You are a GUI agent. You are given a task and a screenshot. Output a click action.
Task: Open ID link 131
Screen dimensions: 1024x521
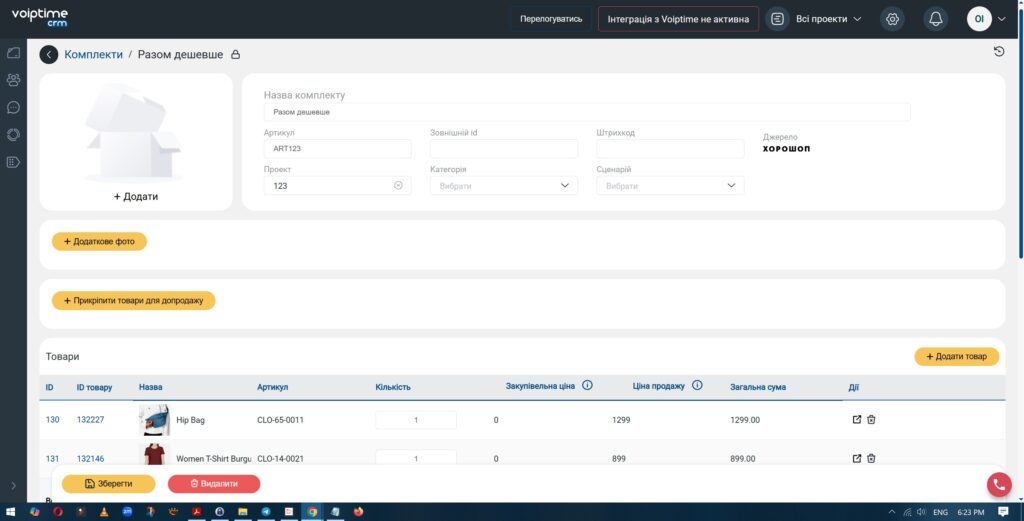click(52, 459)
